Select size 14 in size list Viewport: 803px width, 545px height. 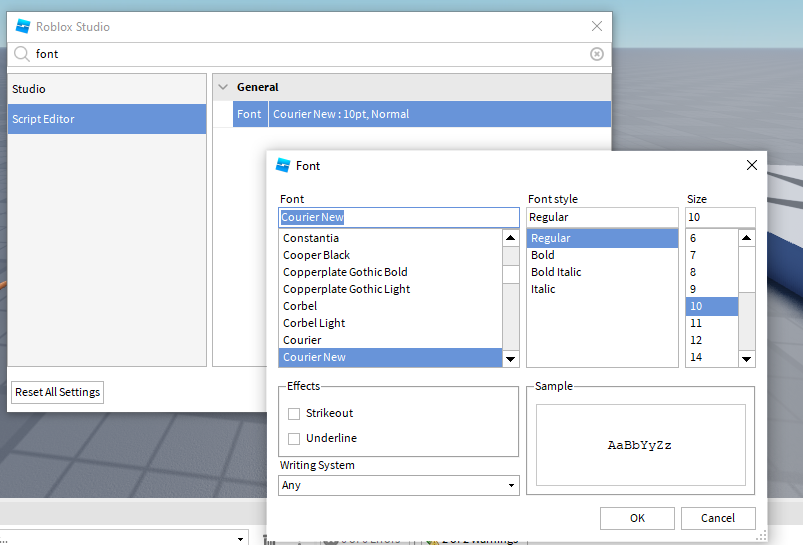712,357
